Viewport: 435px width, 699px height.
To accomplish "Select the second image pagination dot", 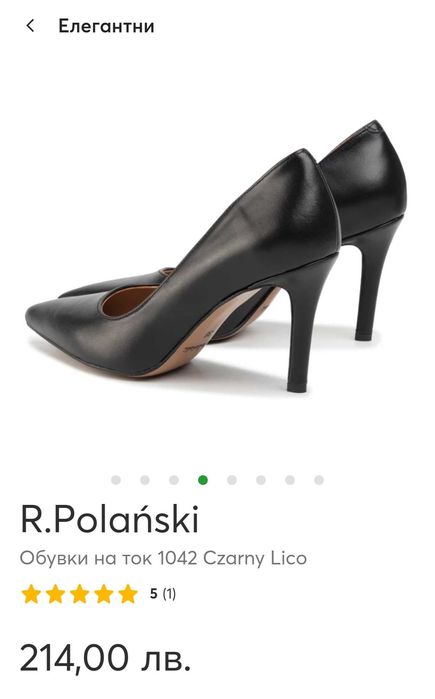I will pos(145,480).
